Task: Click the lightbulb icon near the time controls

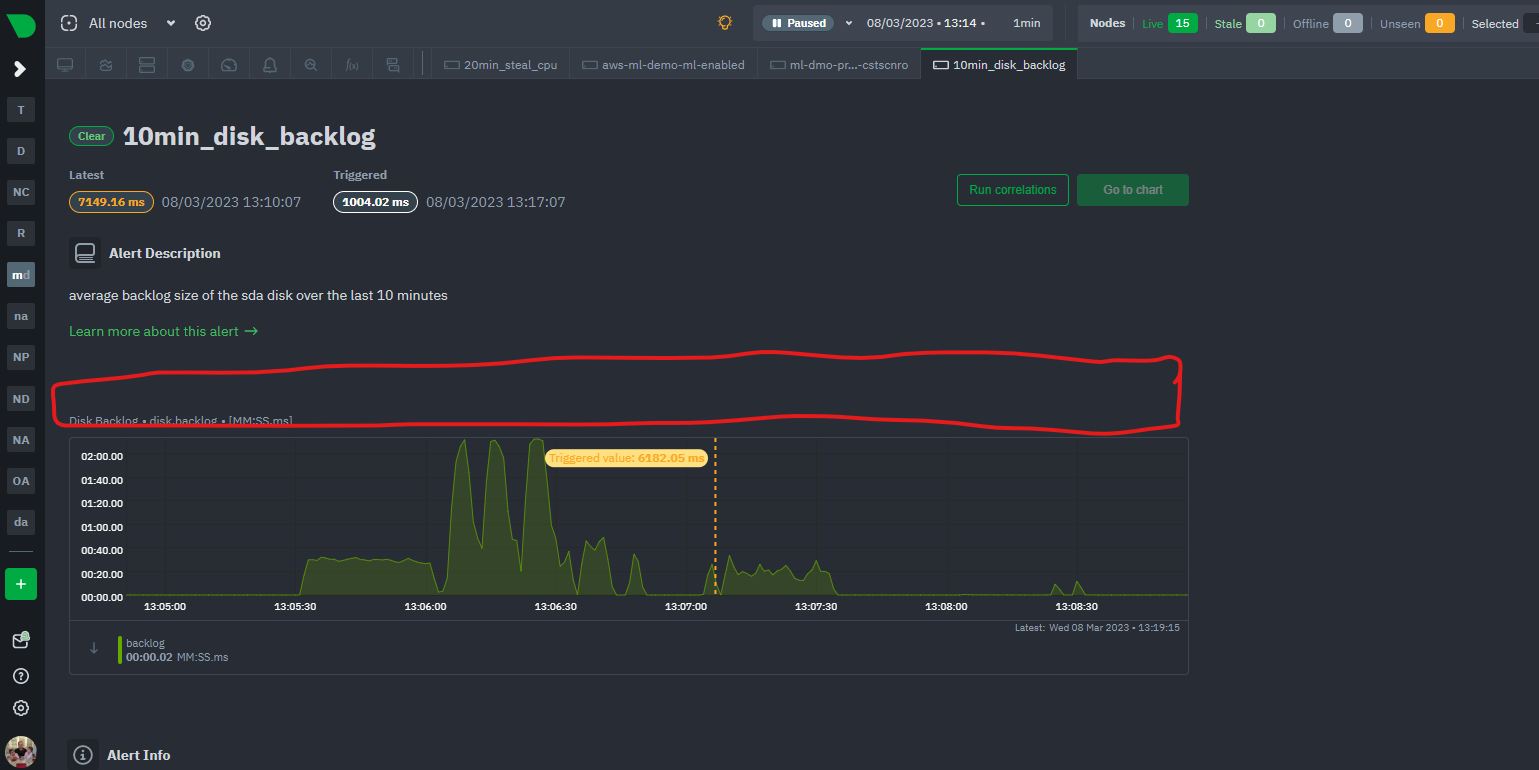Action: pyautogui.click(x=724, y=21)
